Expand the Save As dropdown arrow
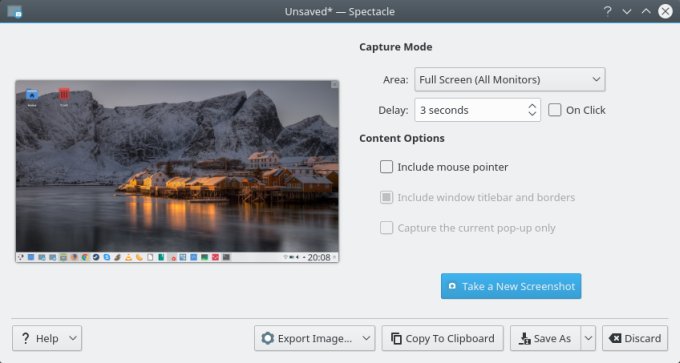The width and height of the screenshot is (680, 363). tap(588, 338)
